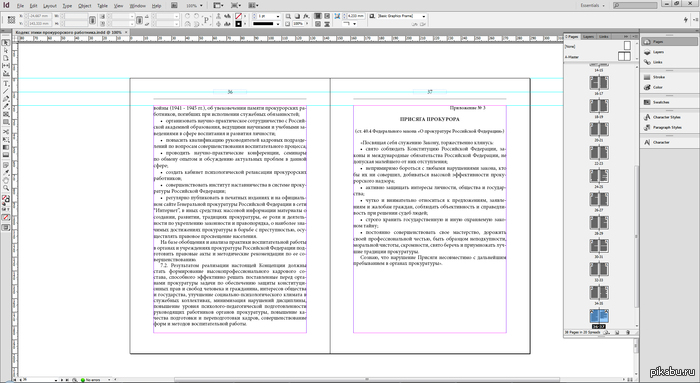Select the Direct Selection tool

click(x=6, y=50)
